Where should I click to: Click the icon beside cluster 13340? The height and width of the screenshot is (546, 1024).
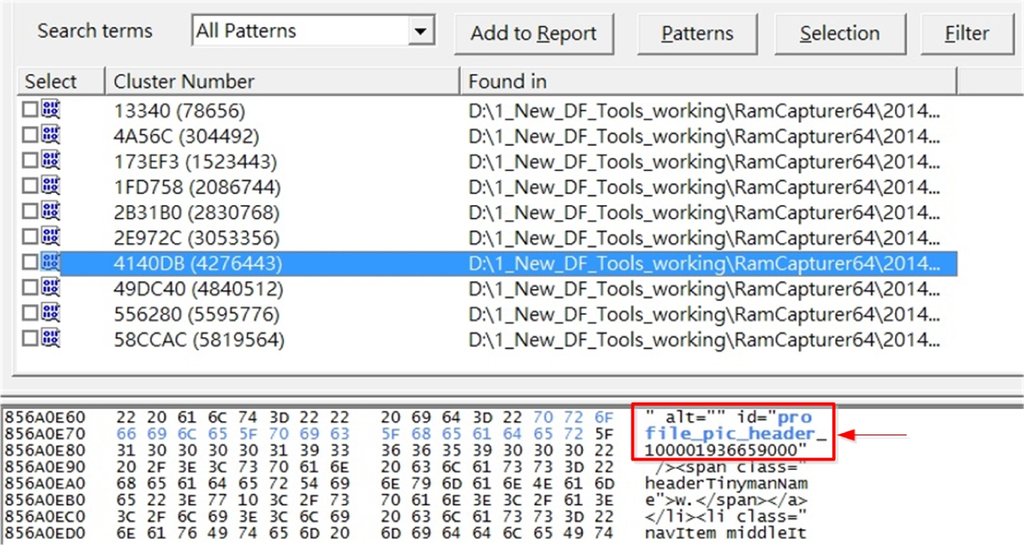50,110
